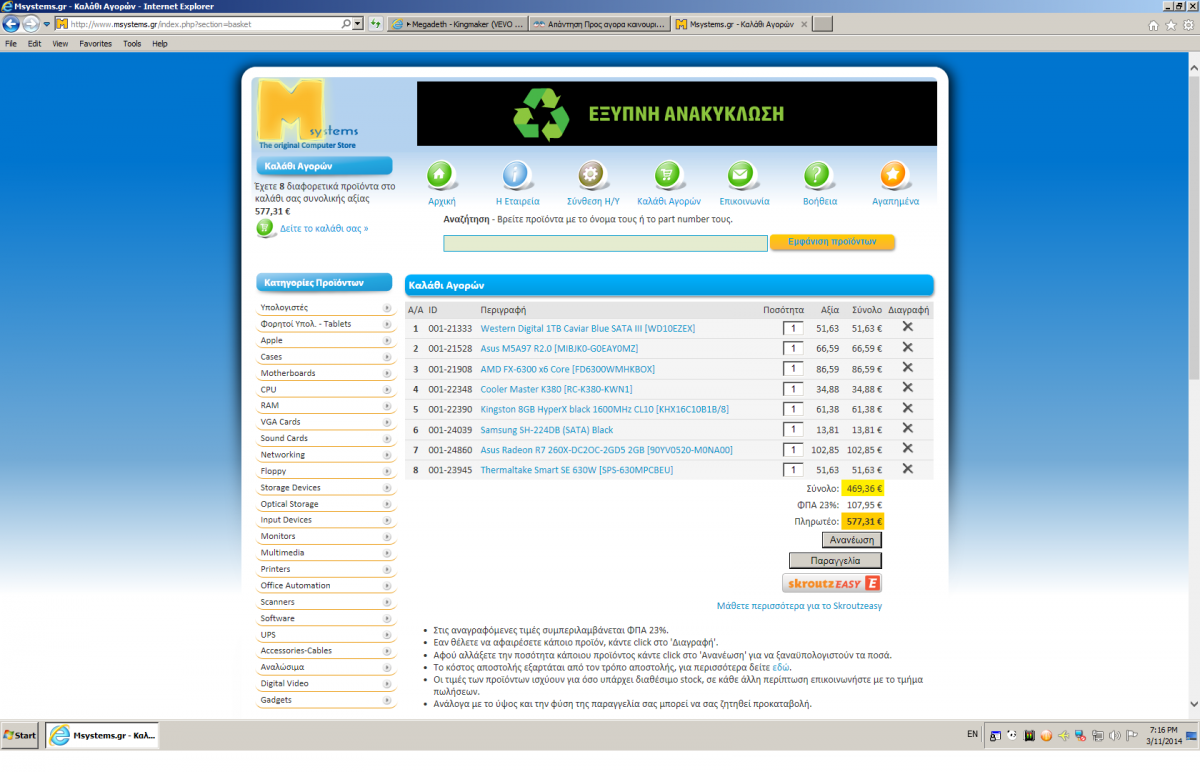Open the View menu
This screenshot has height=772, width=1200.
click(60, 44)
